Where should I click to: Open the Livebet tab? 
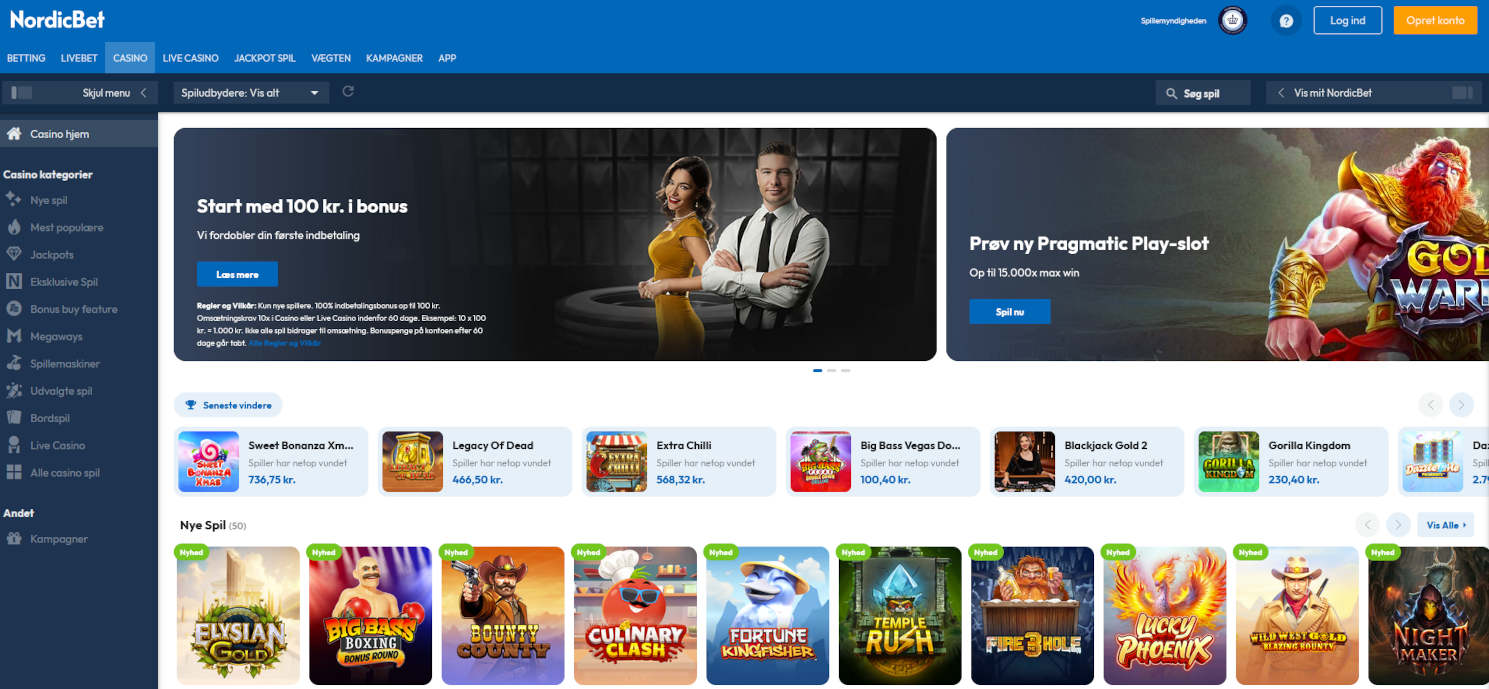[x=78, y=58]
